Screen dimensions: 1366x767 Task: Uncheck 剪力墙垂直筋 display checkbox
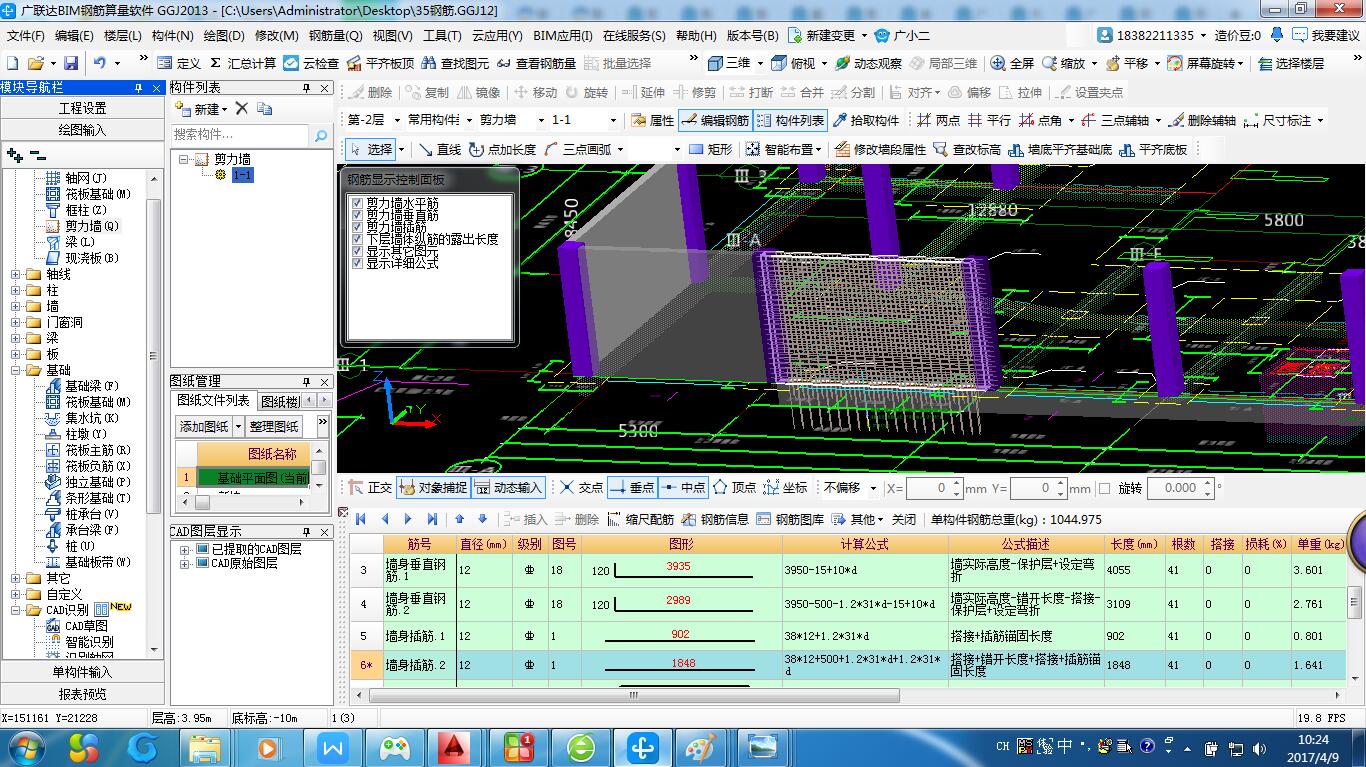357,215
